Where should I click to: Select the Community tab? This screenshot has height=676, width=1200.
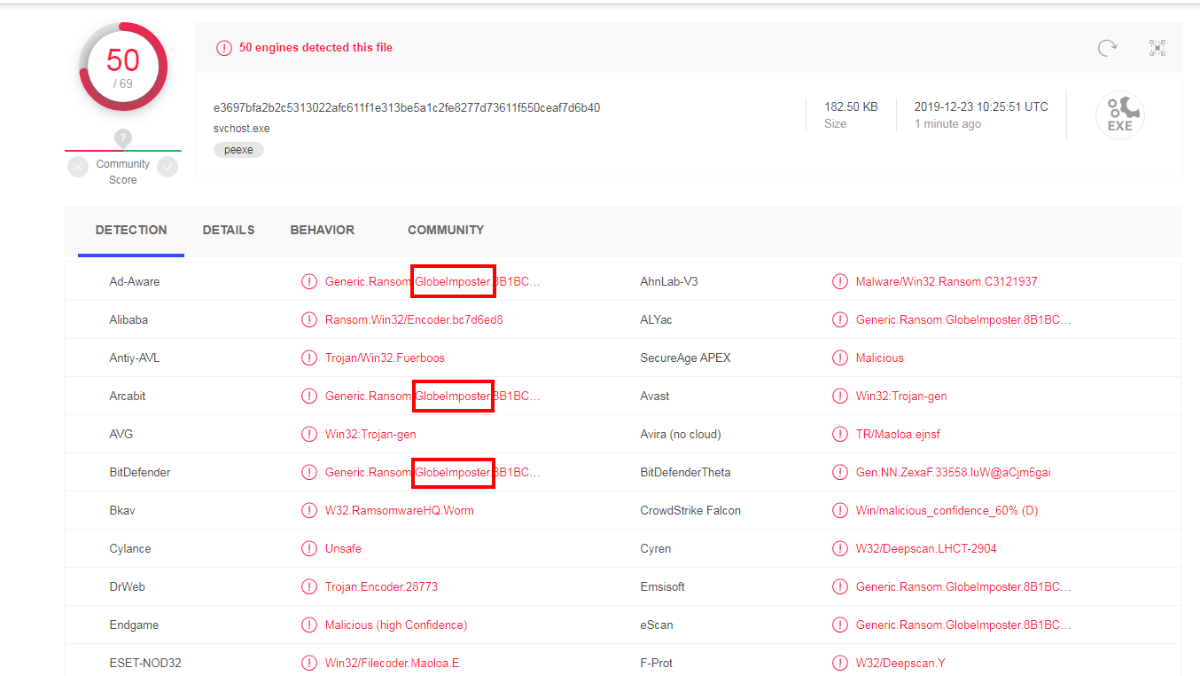(445, 230)
